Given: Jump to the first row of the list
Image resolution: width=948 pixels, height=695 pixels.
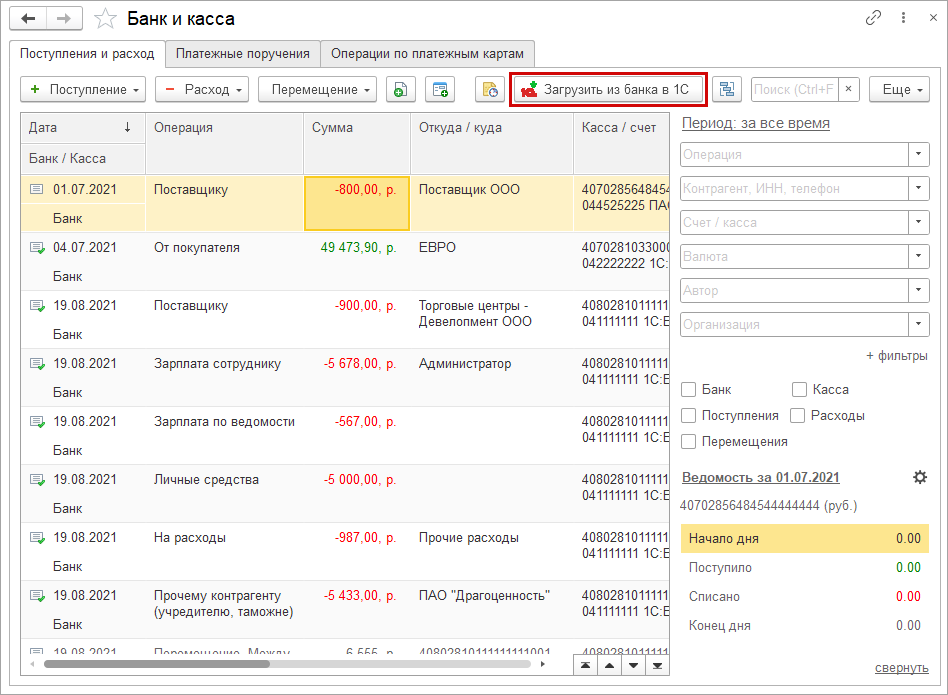Looking at the screenshot, I should (584, 664).
